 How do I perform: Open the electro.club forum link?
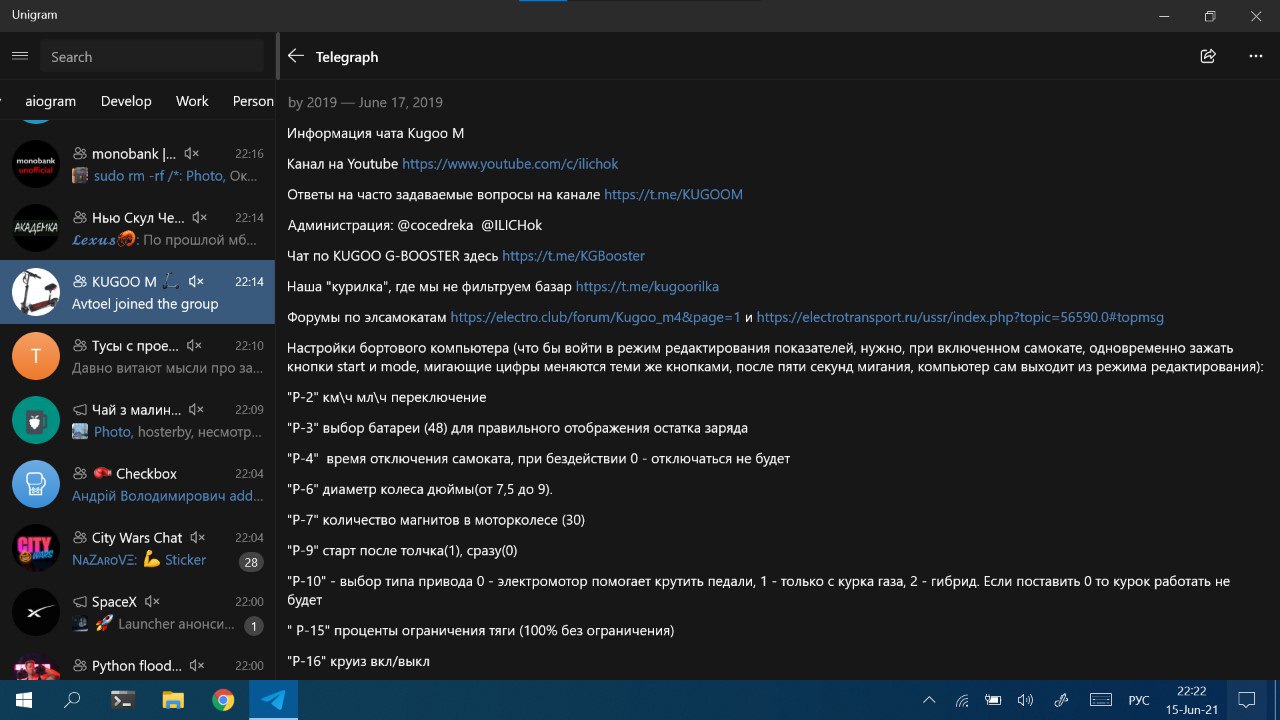point(595,317)
